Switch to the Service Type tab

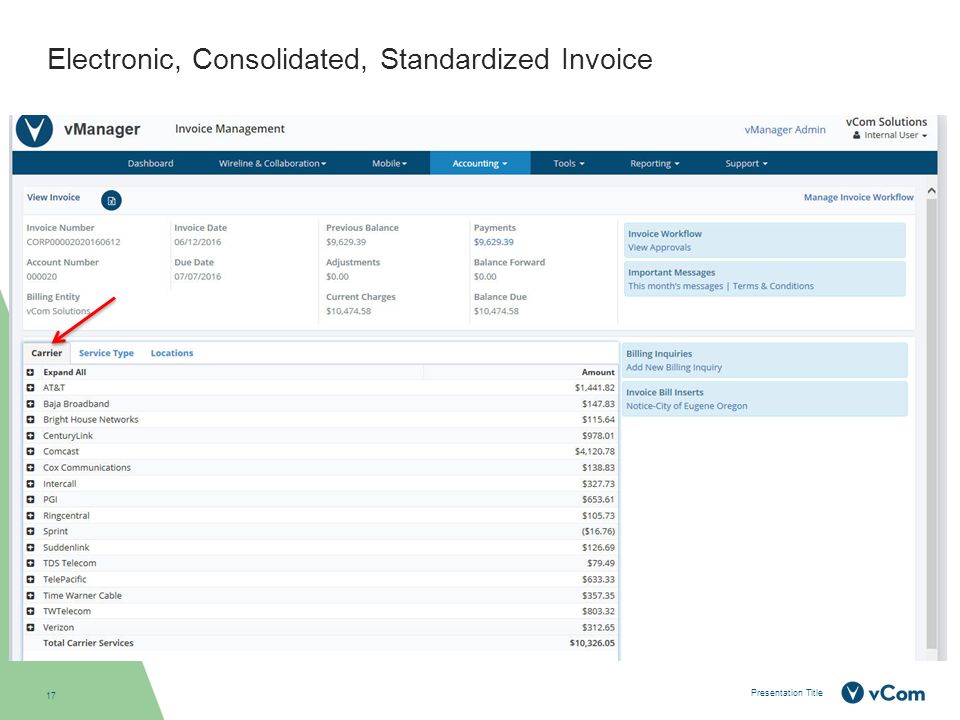(107, 353)
